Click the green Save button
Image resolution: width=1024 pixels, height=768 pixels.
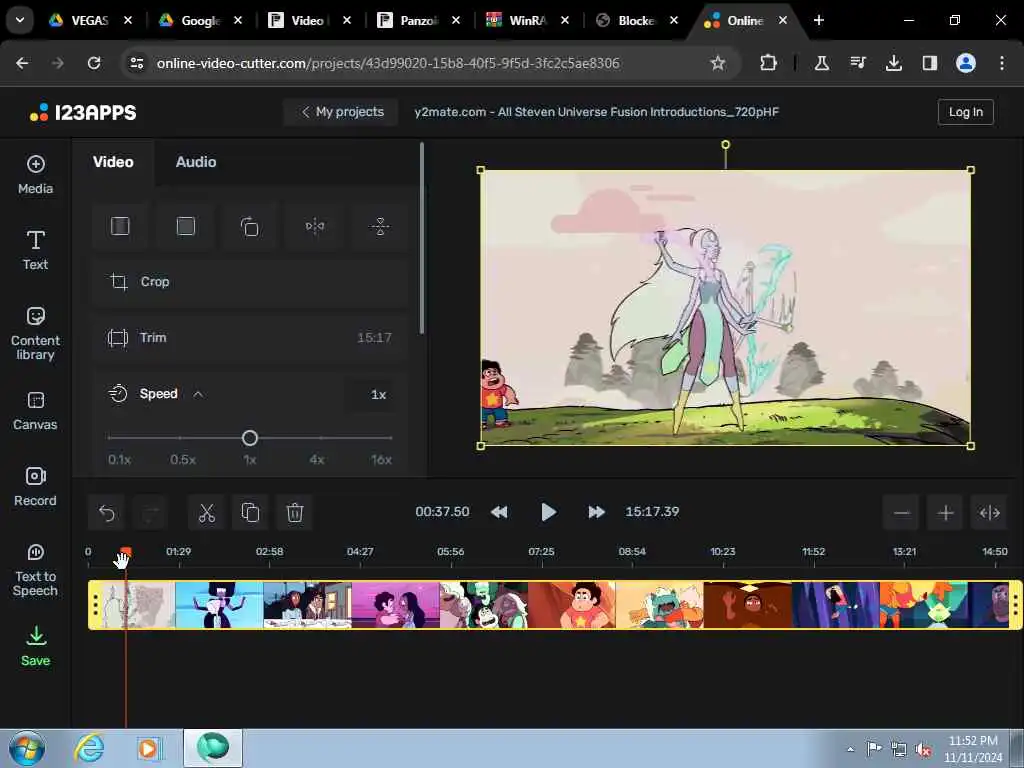click(x=35, y=646)
